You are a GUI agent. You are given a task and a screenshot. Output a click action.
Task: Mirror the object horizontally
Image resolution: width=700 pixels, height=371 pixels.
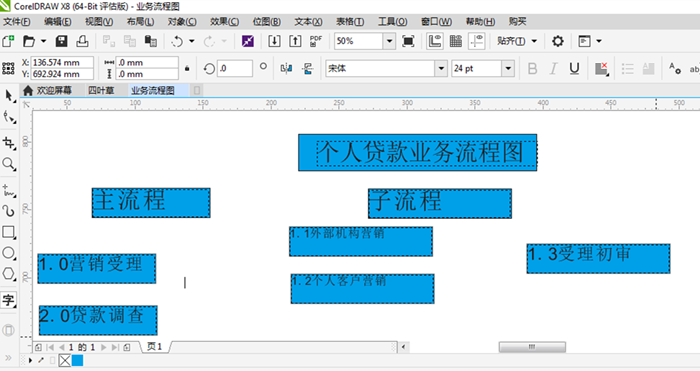pos(286,68)
